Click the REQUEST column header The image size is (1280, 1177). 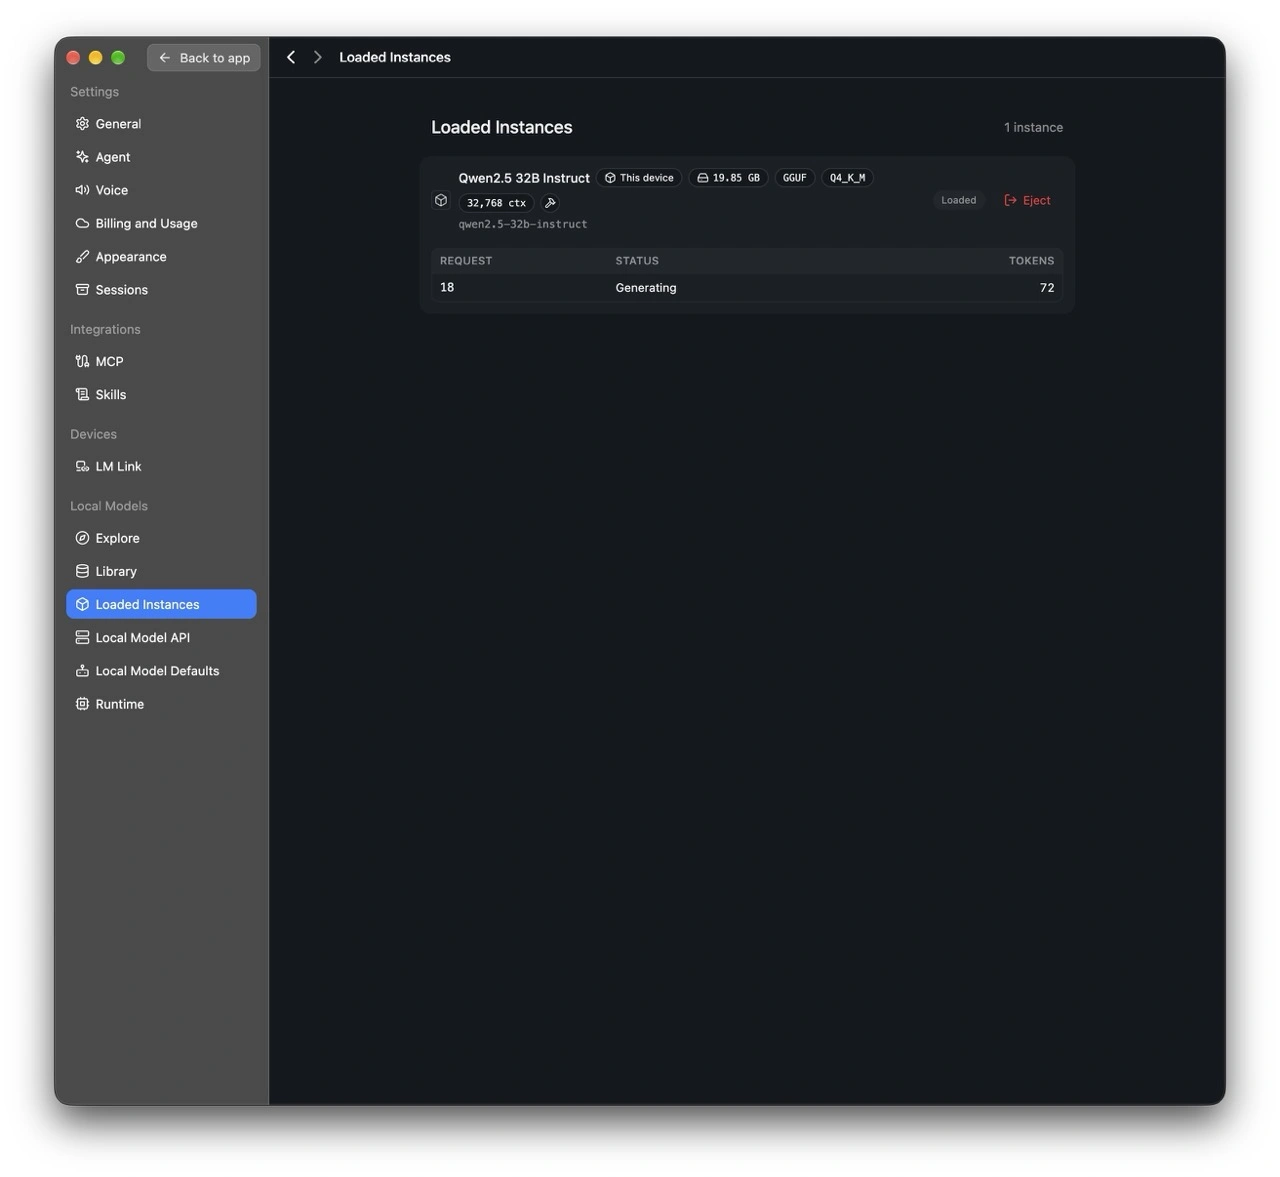[466, 261]
